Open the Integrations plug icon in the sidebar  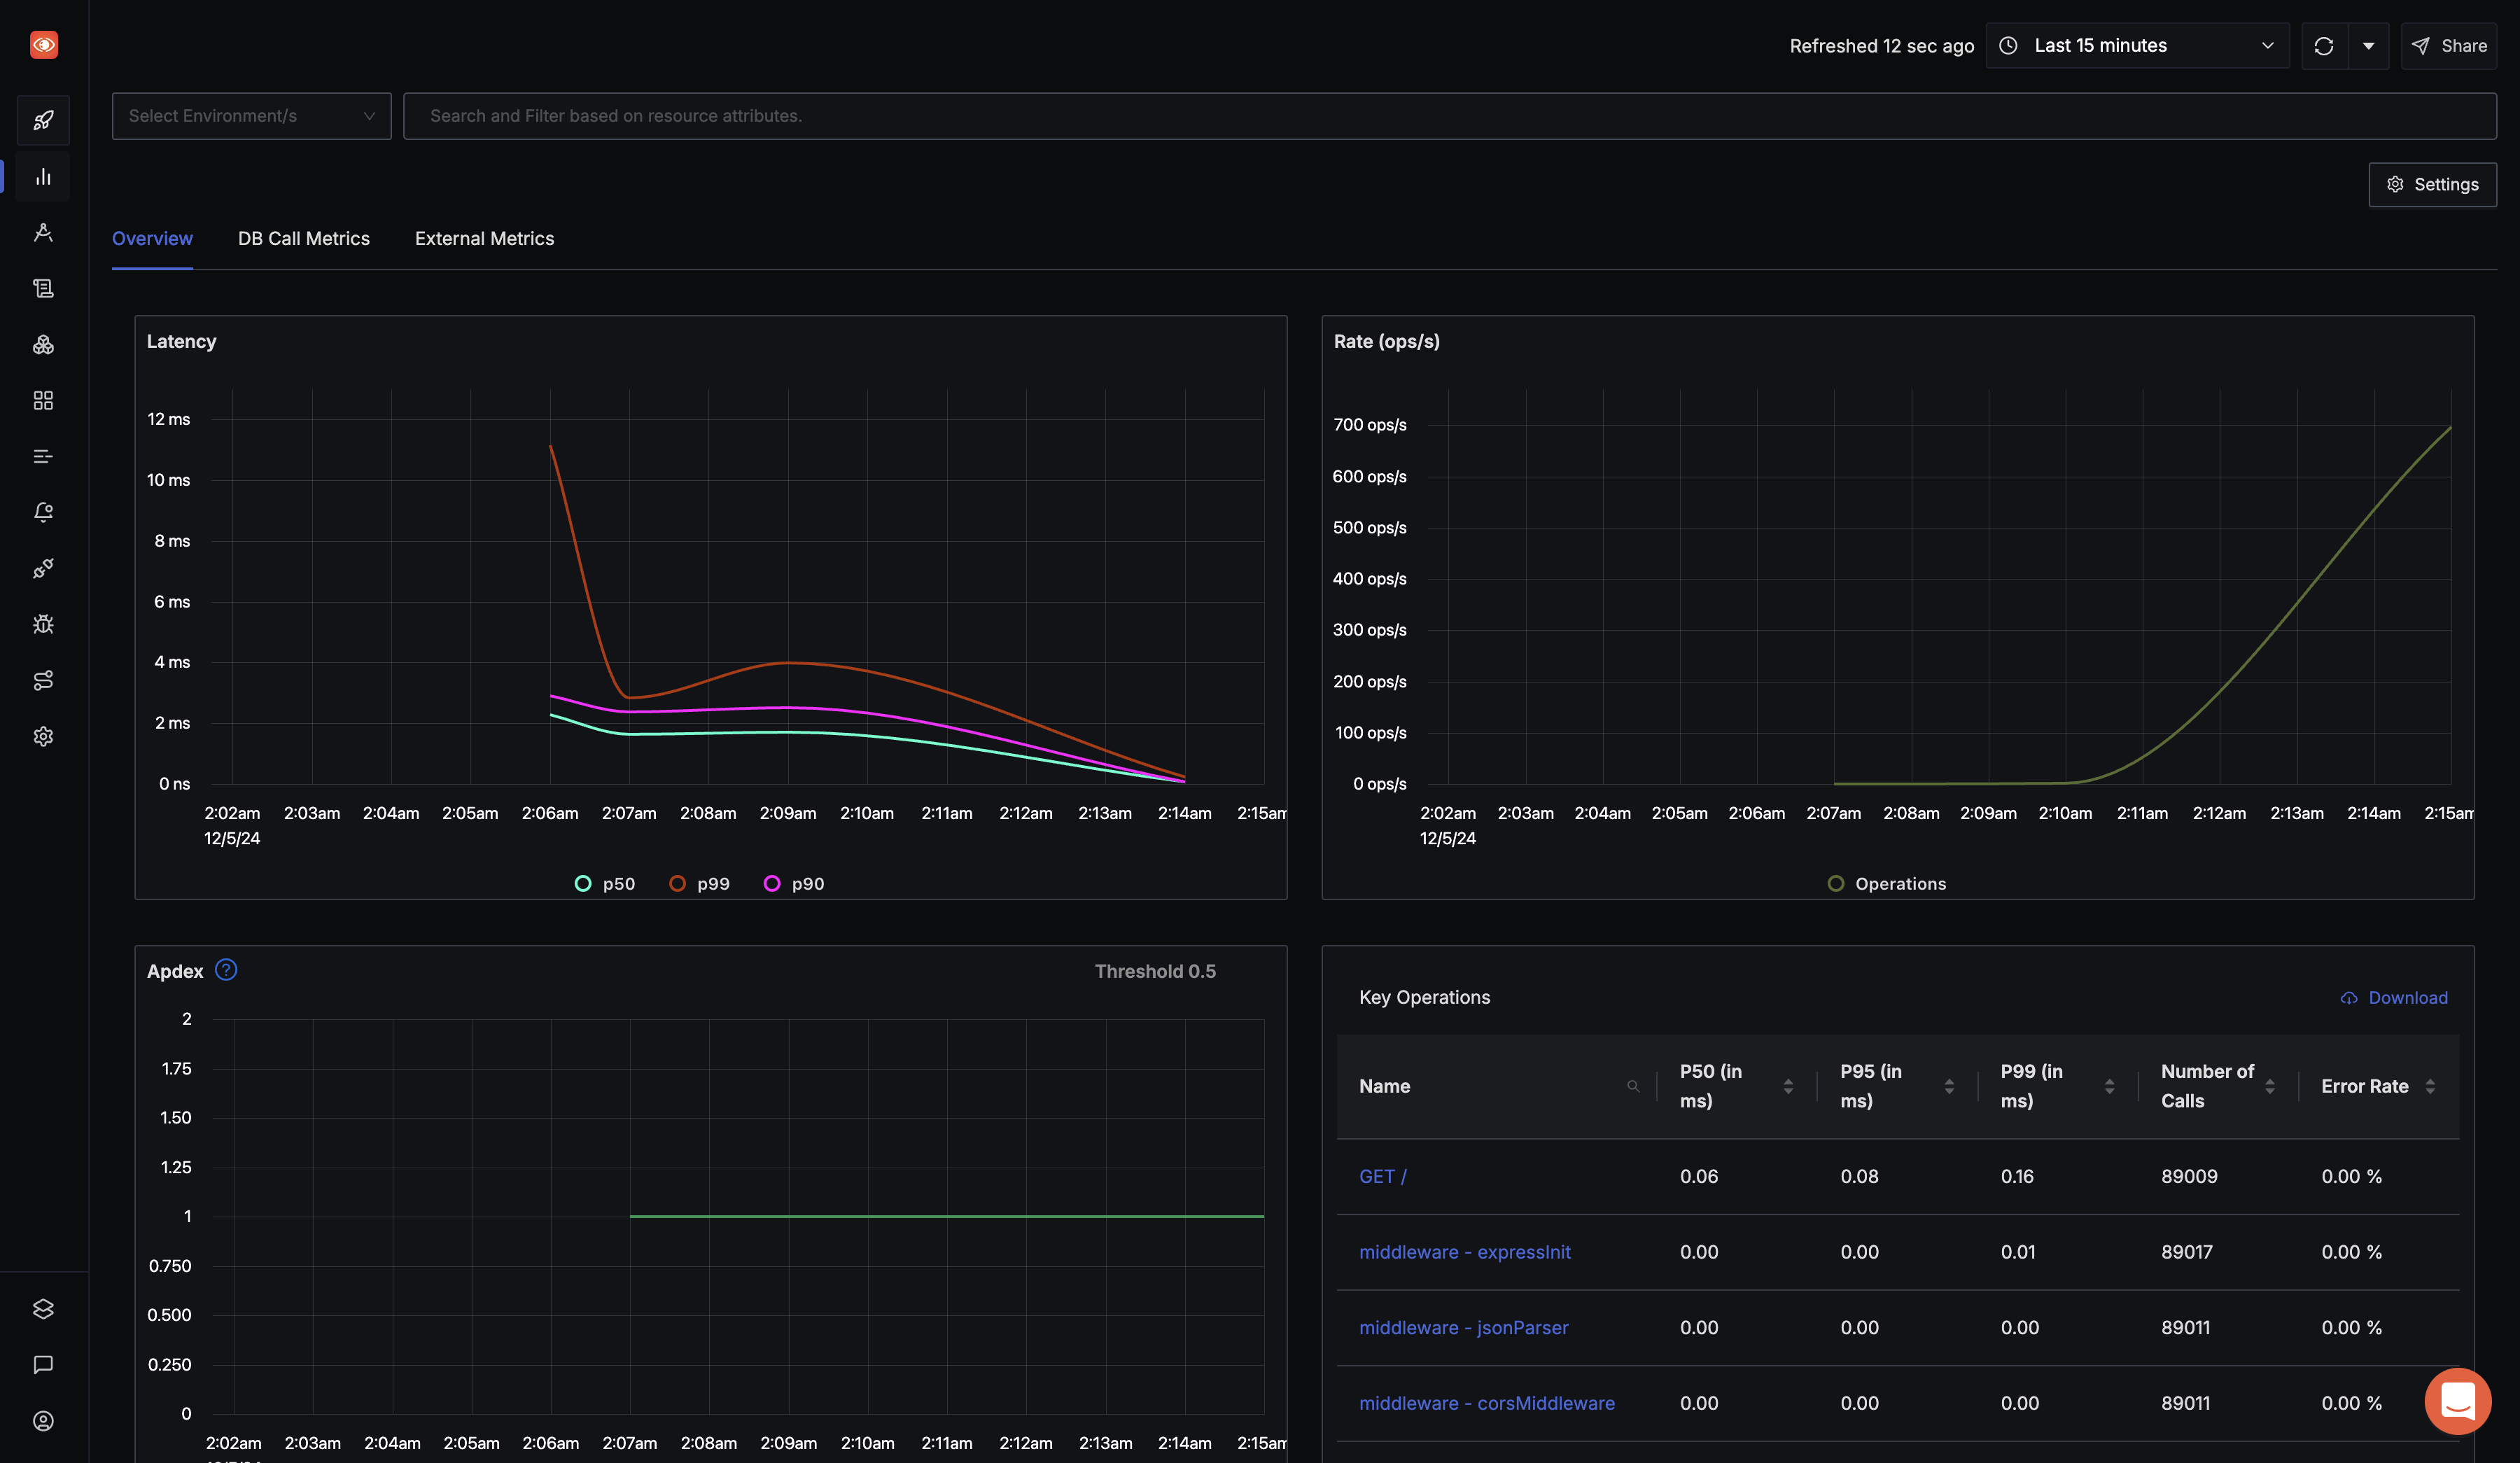43,569
